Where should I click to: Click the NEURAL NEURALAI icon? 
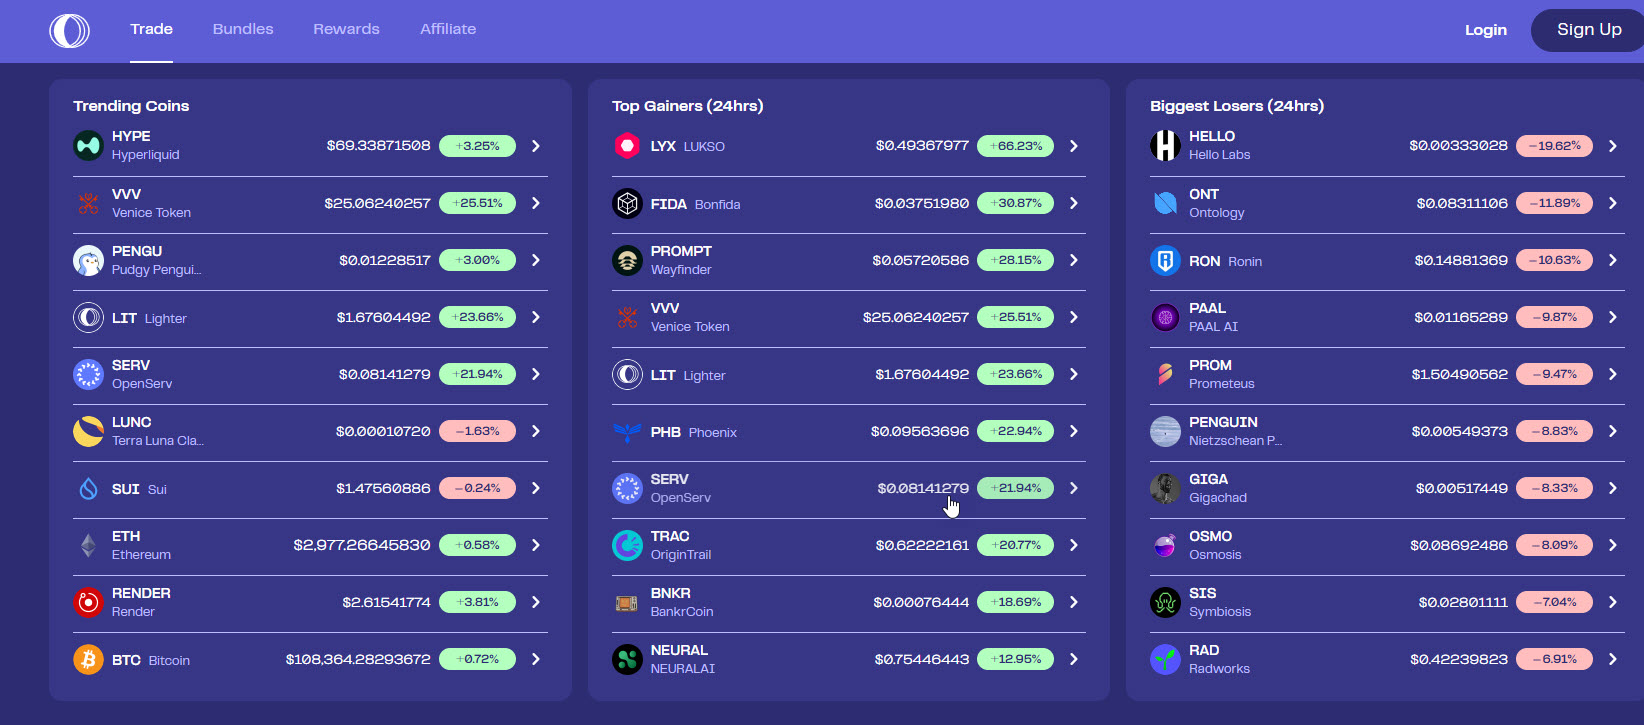pos(627,659)
